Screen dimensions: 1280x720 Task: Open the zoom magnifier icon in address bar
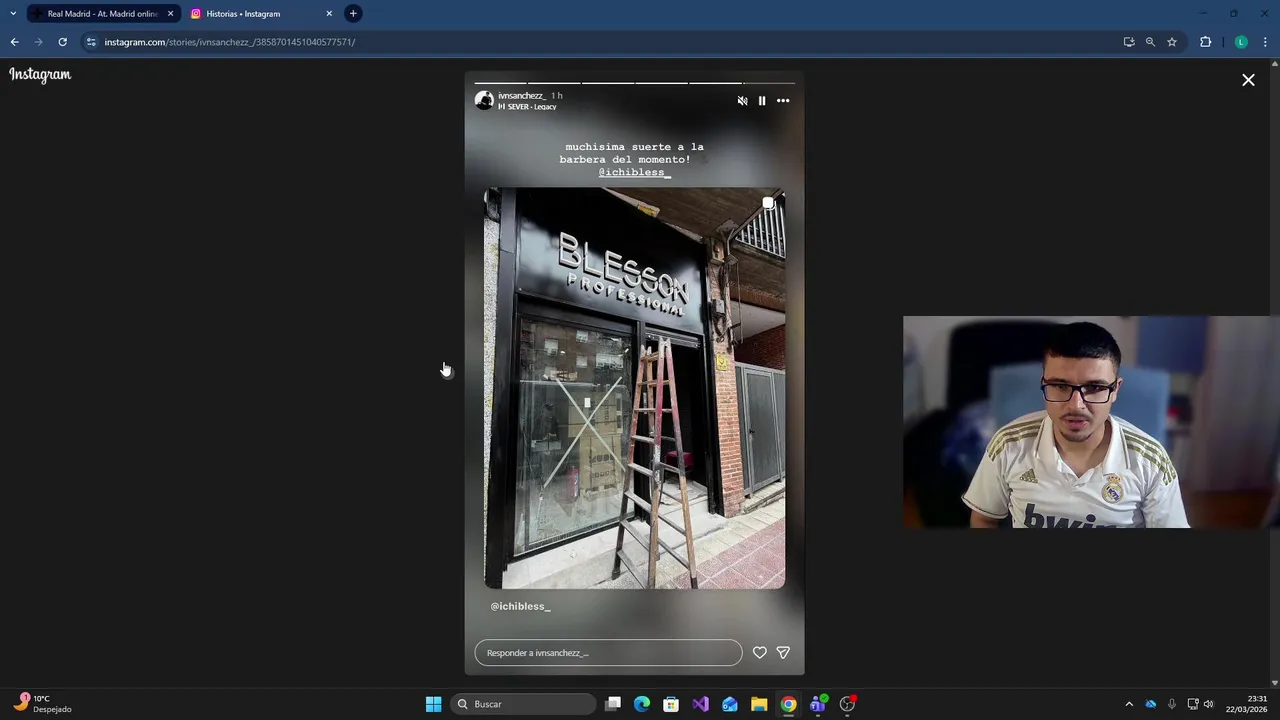(x=1150, y=42)
